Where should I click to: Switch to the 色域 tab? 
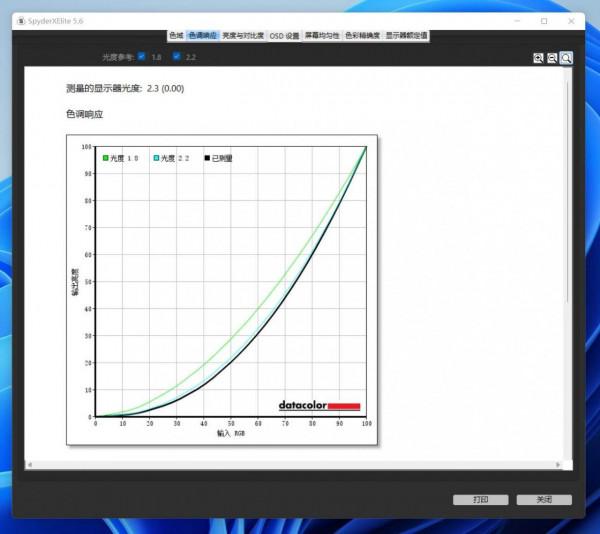[176, 35]
